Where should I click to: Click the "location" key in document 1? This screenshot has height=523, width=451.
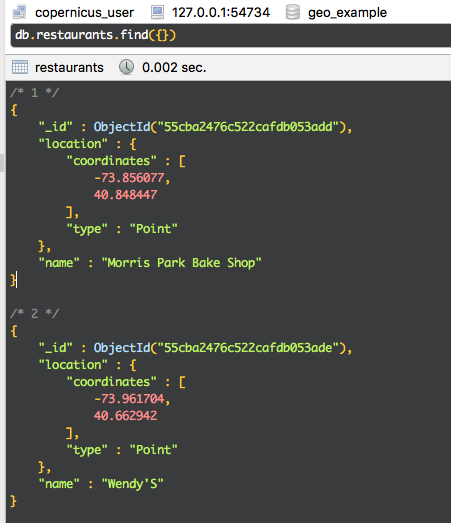coord(73,144)
